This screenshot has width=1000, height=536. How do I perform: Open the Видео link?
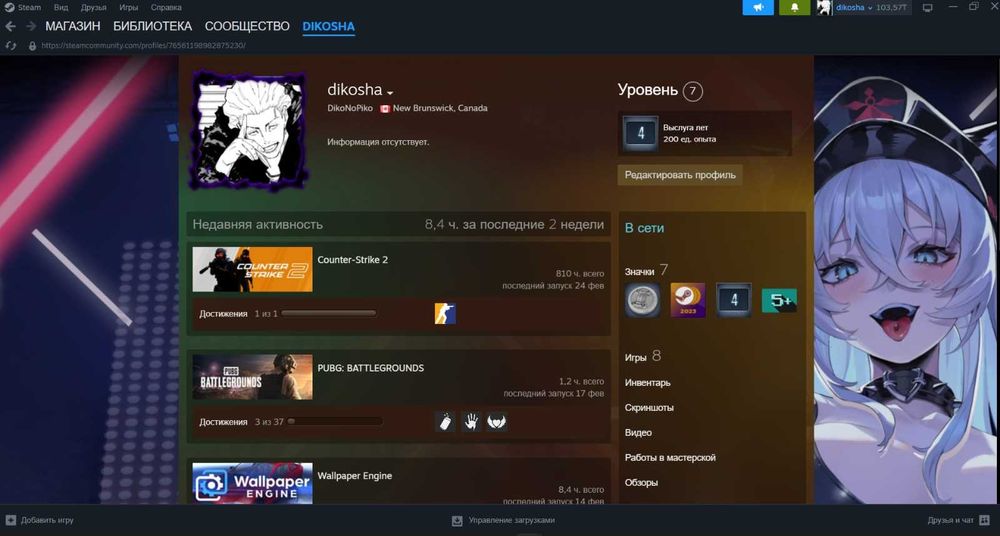point(638,433)
